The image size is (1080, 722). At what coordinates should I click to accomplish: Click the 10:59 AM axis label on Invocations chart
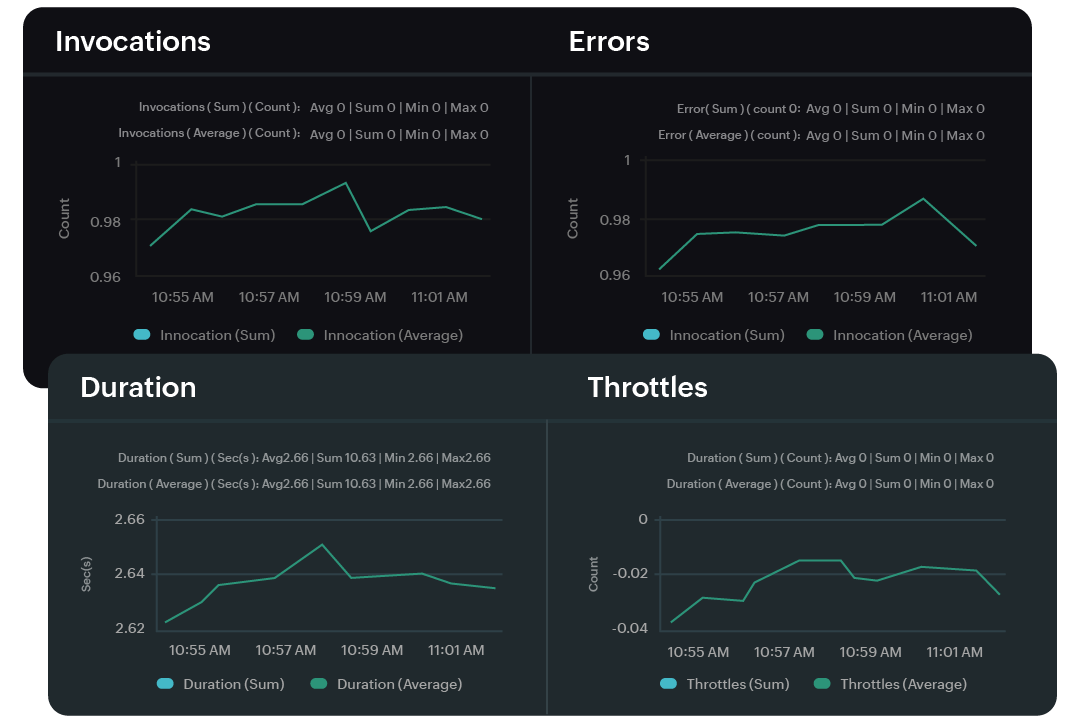coord(354,297)
